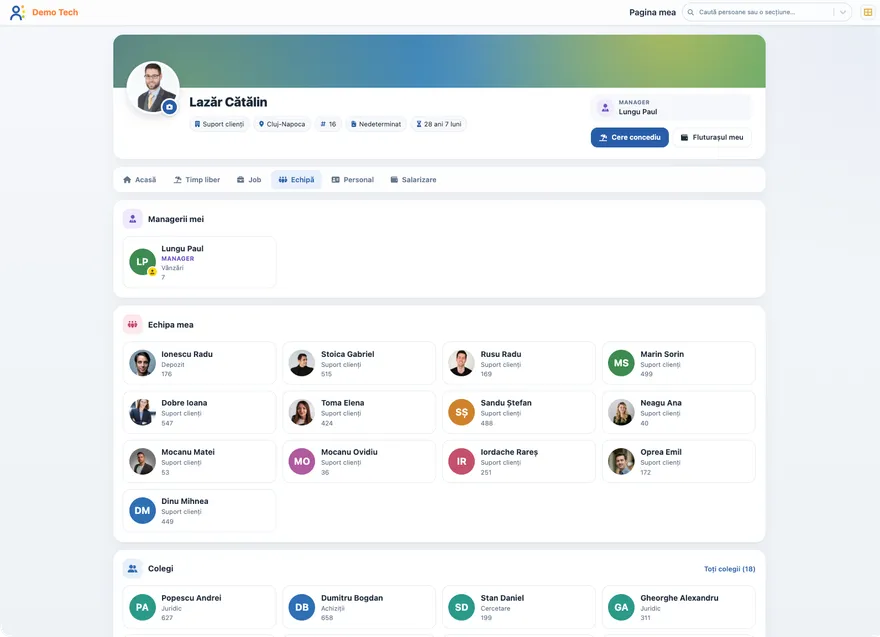Image resolution: width=880 pixels, height=637 pixels.
Task: Open Lungu Paul manager card name
Action: [x=182, y=249]
